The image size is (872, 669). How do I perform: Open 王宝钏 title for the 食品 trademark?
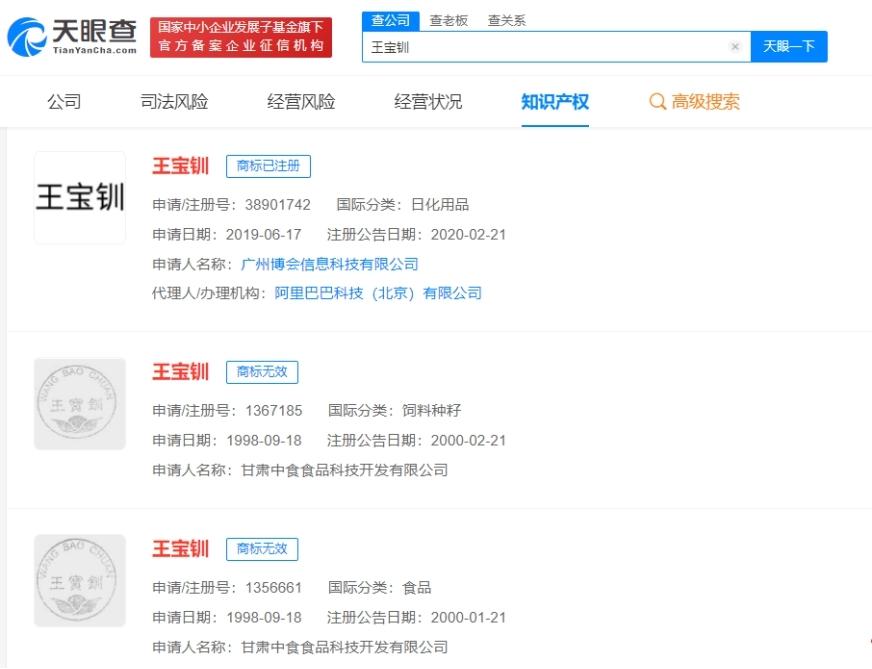point(181,548)
